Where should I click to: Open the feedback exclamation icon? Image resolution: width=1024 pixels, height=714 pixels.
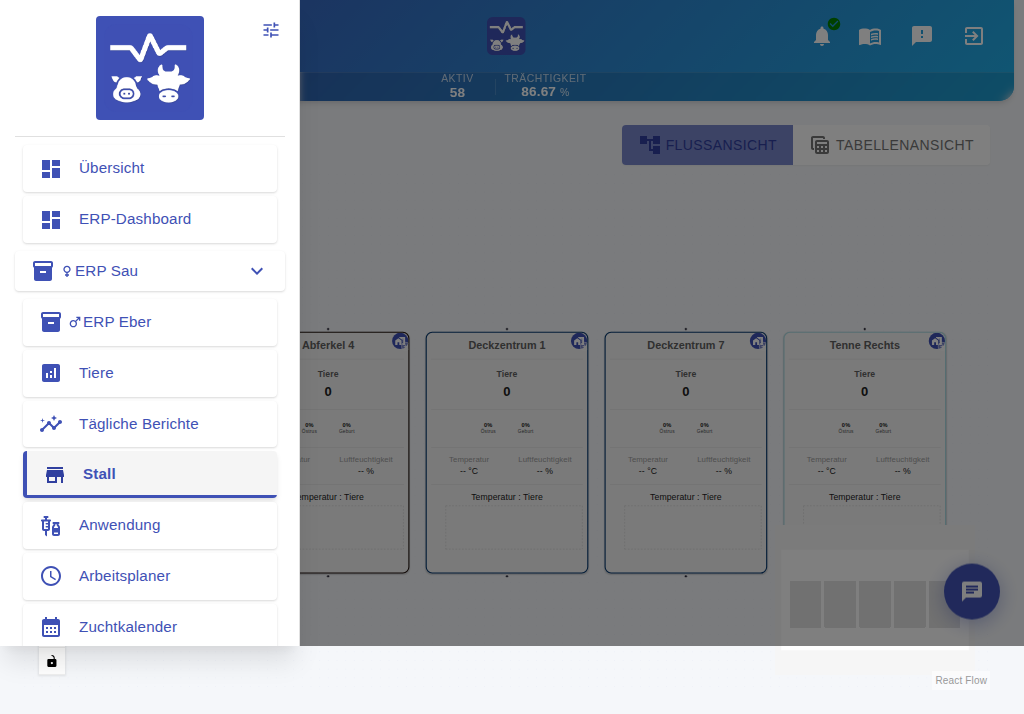(921, 36)
